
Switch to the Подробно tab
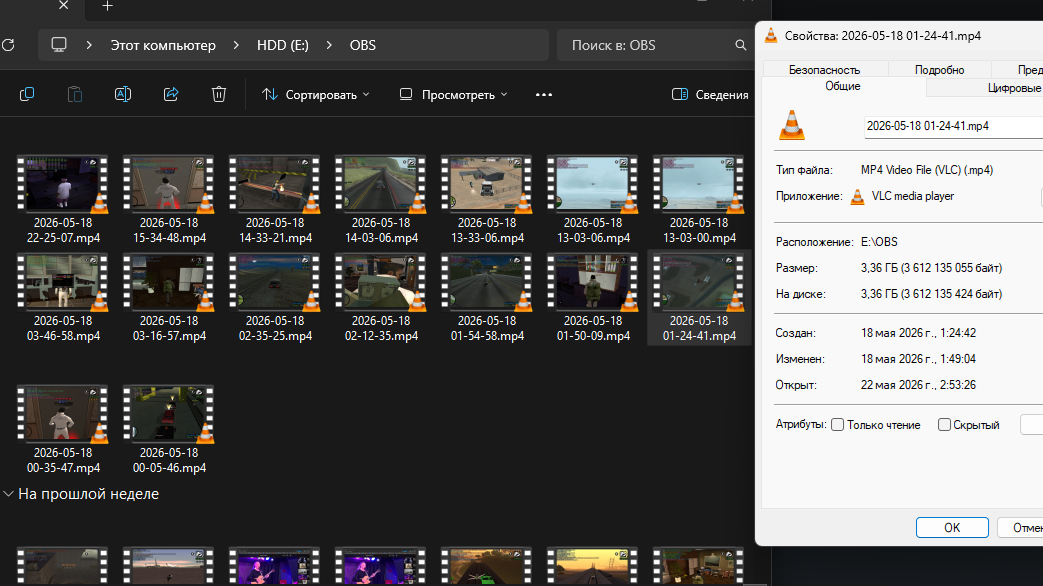[x=939, y=70]
